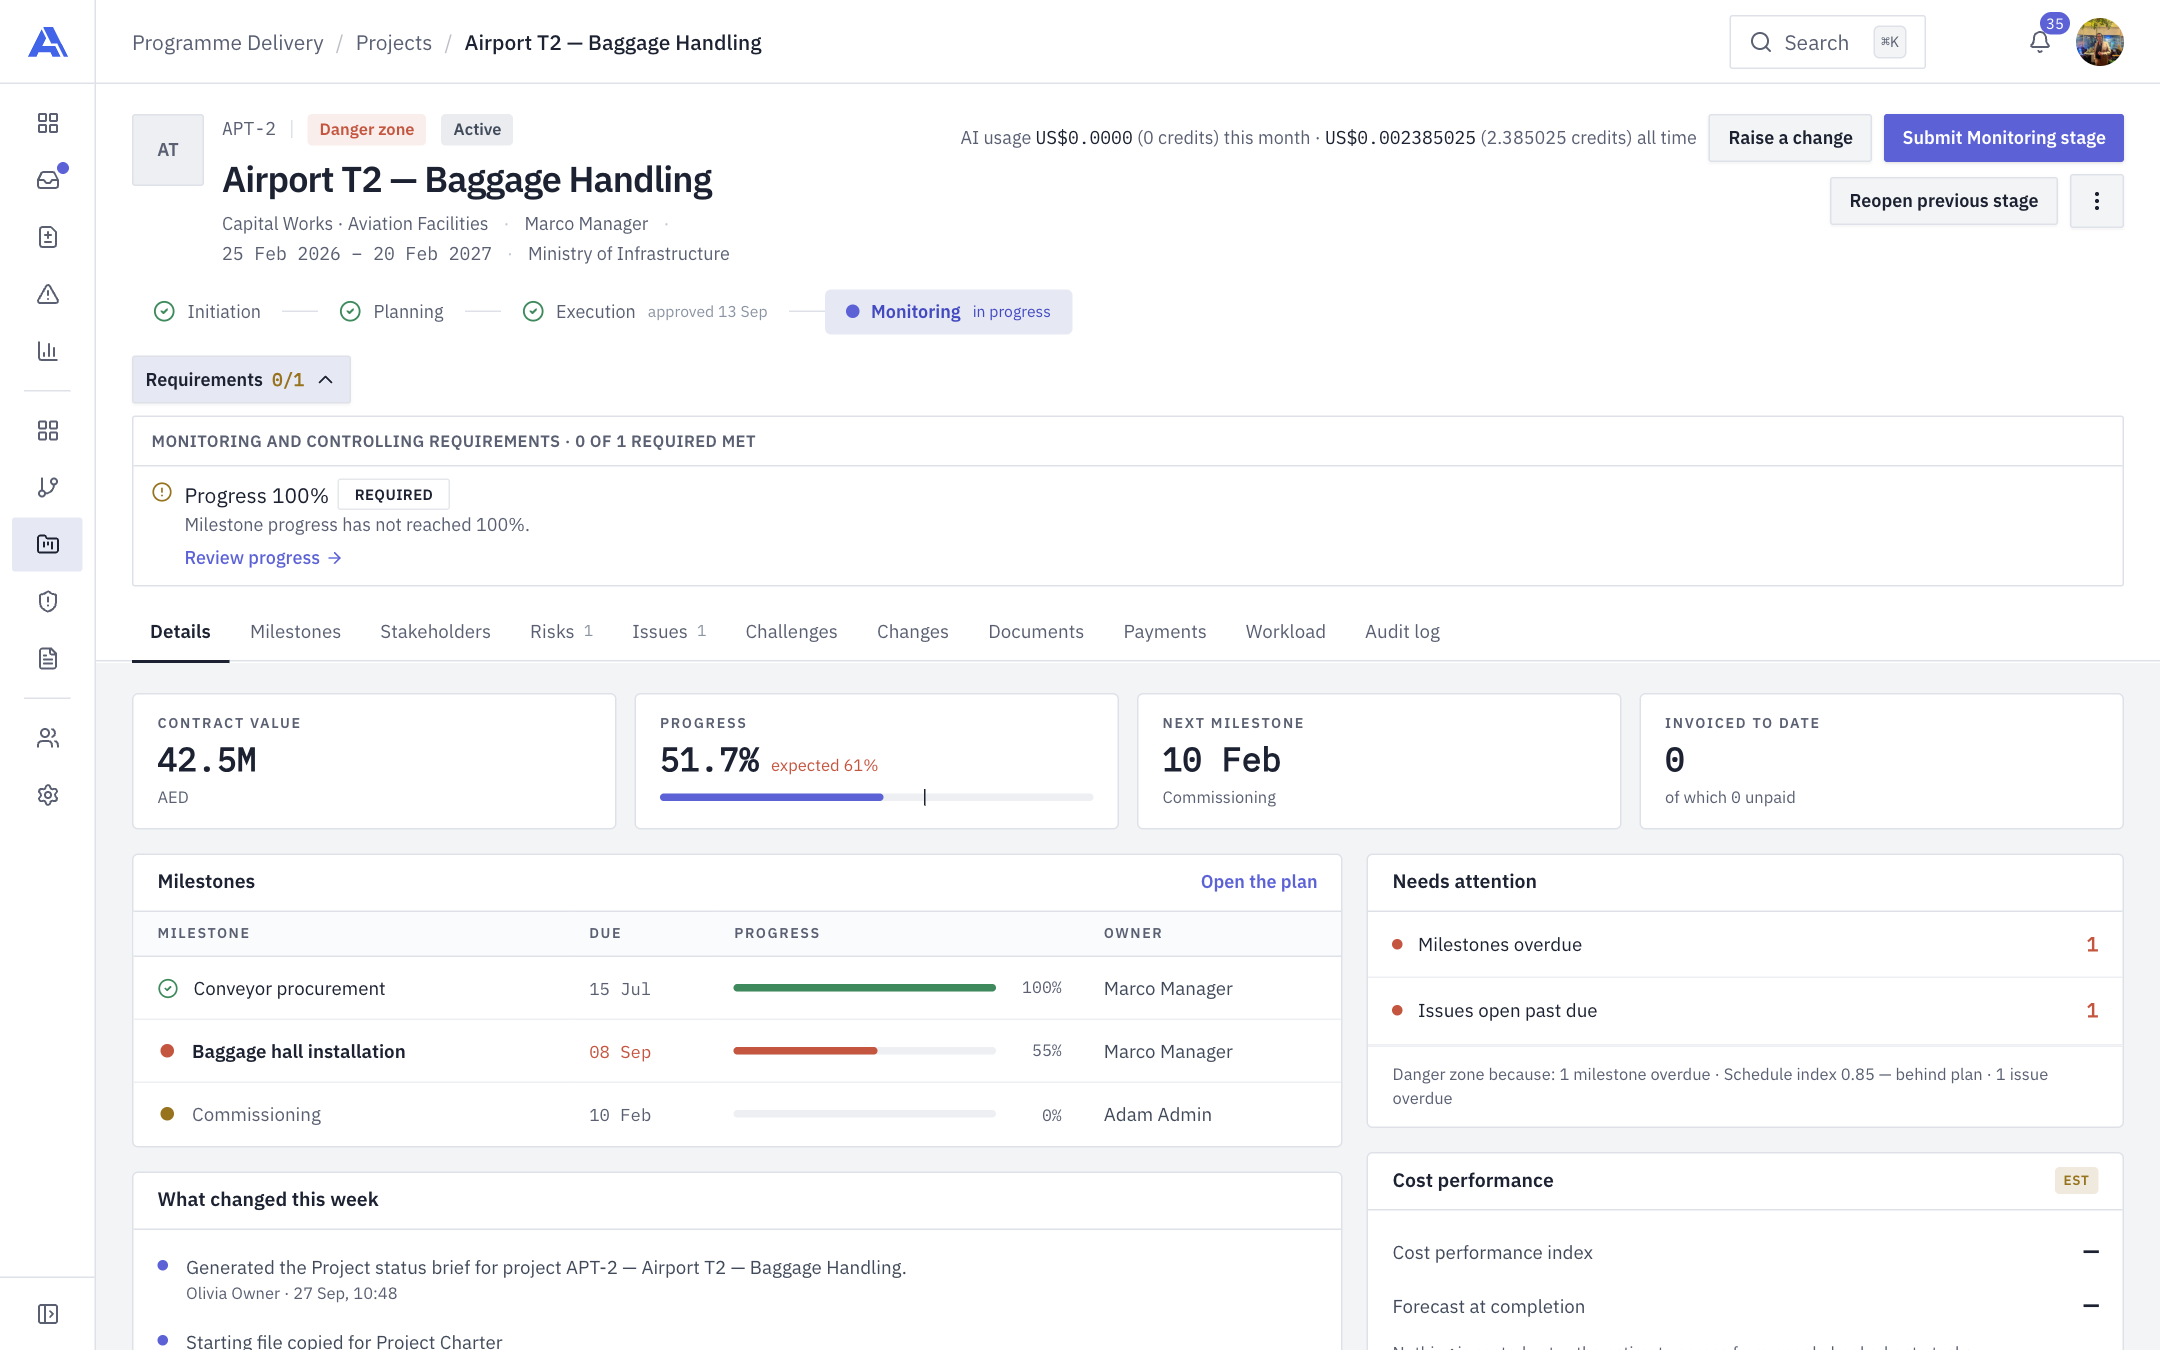The image size is (2160, 1350).
Task: Open the user avatar profile menu
Action: coord(2100,42)
